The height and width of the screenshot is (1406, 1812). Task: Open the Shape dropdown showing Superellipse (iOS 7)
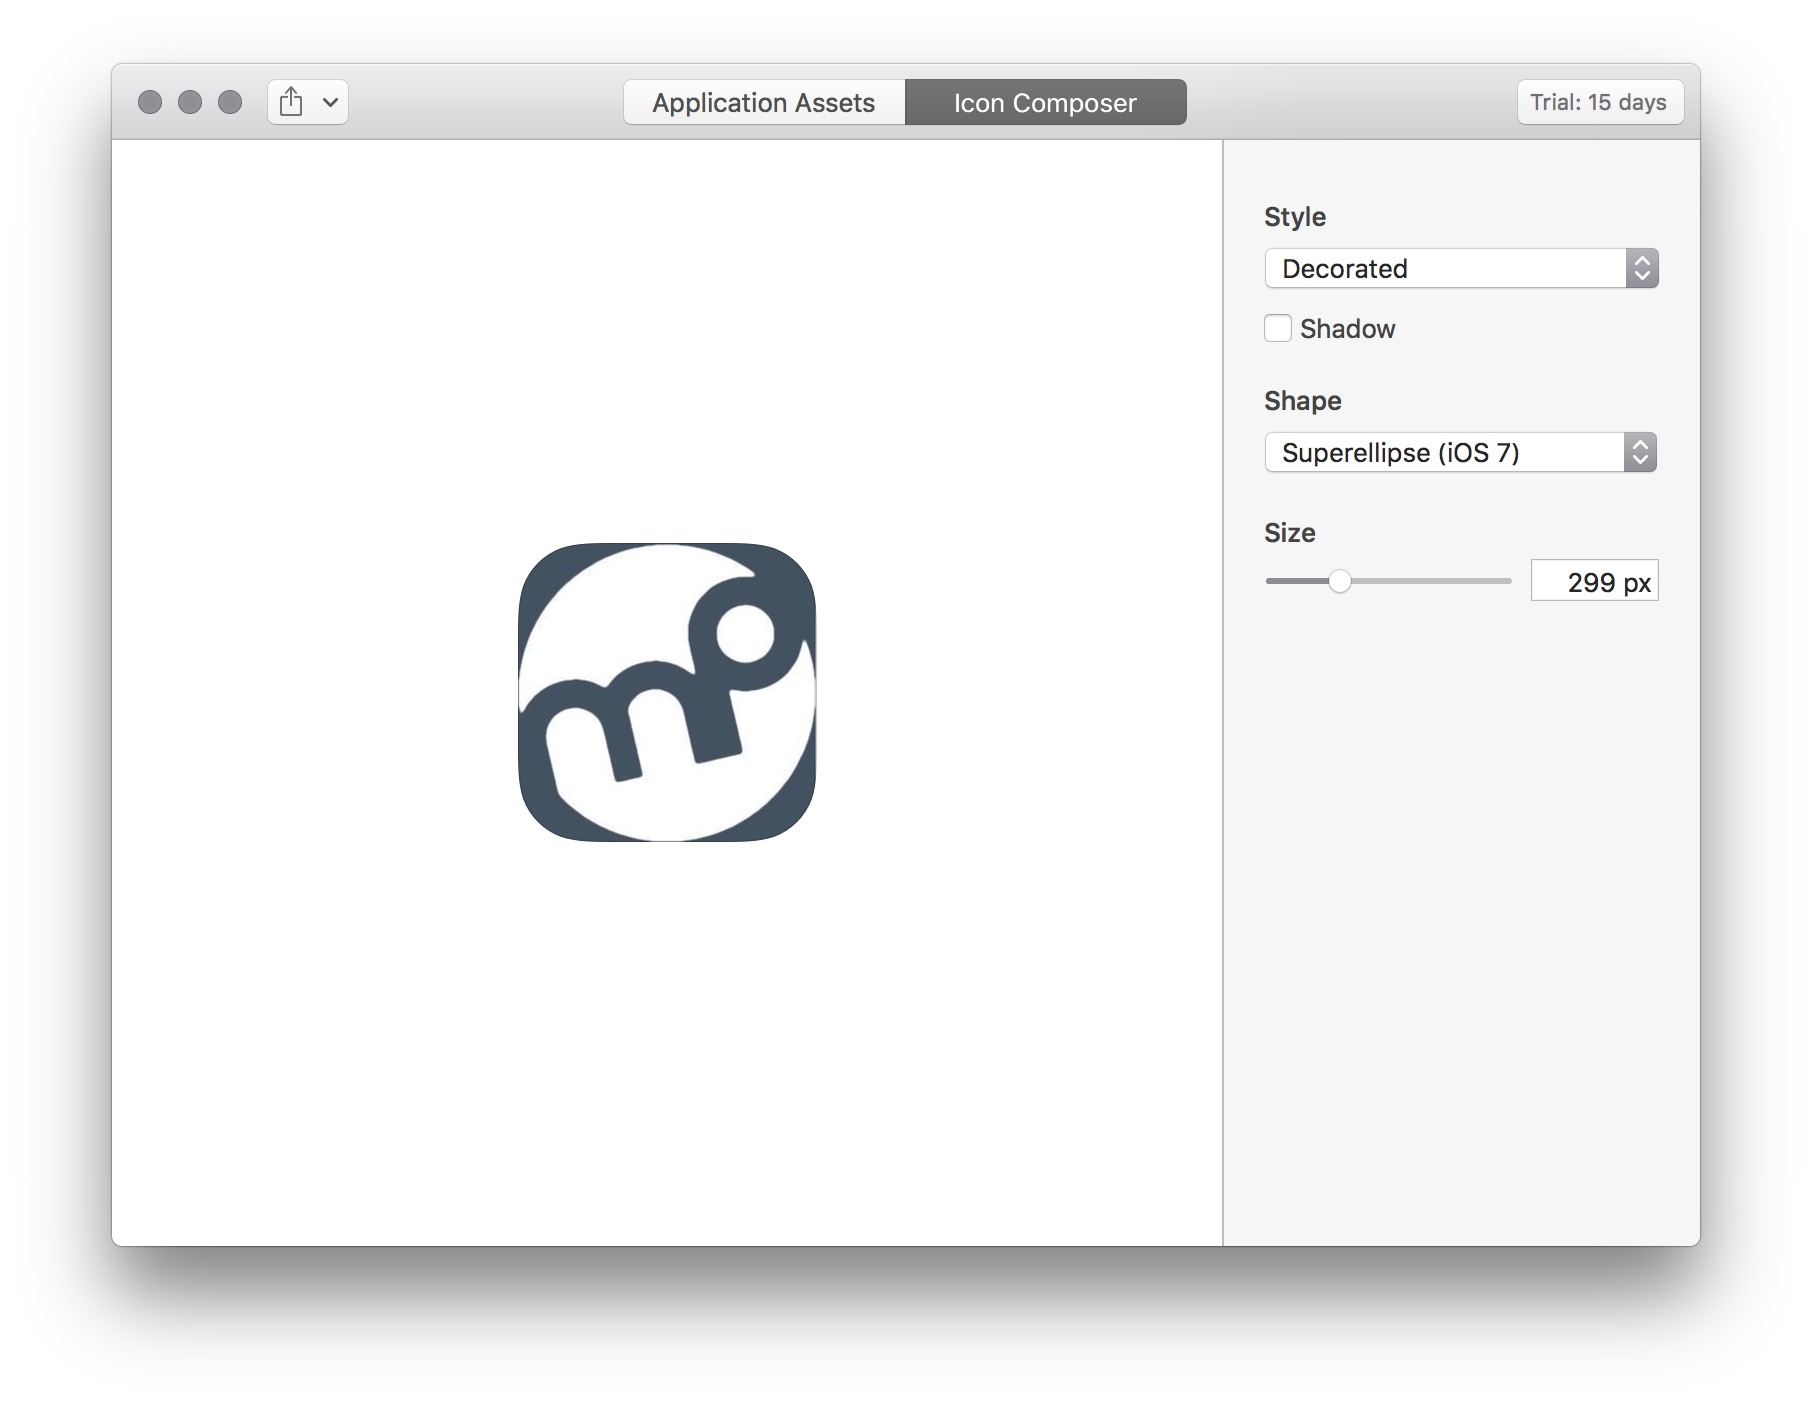(1461, 452)
